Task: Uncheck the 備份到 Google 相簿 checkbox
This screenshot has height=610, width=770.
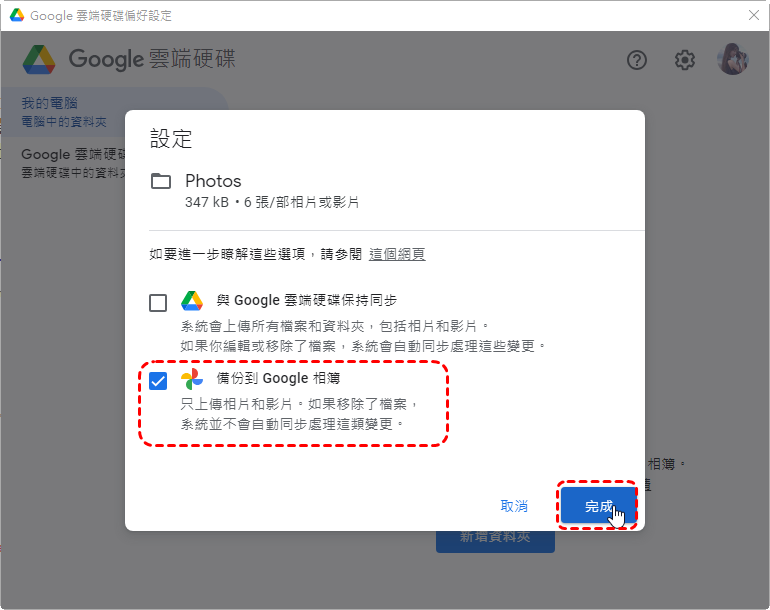Action: coord(158,381)
